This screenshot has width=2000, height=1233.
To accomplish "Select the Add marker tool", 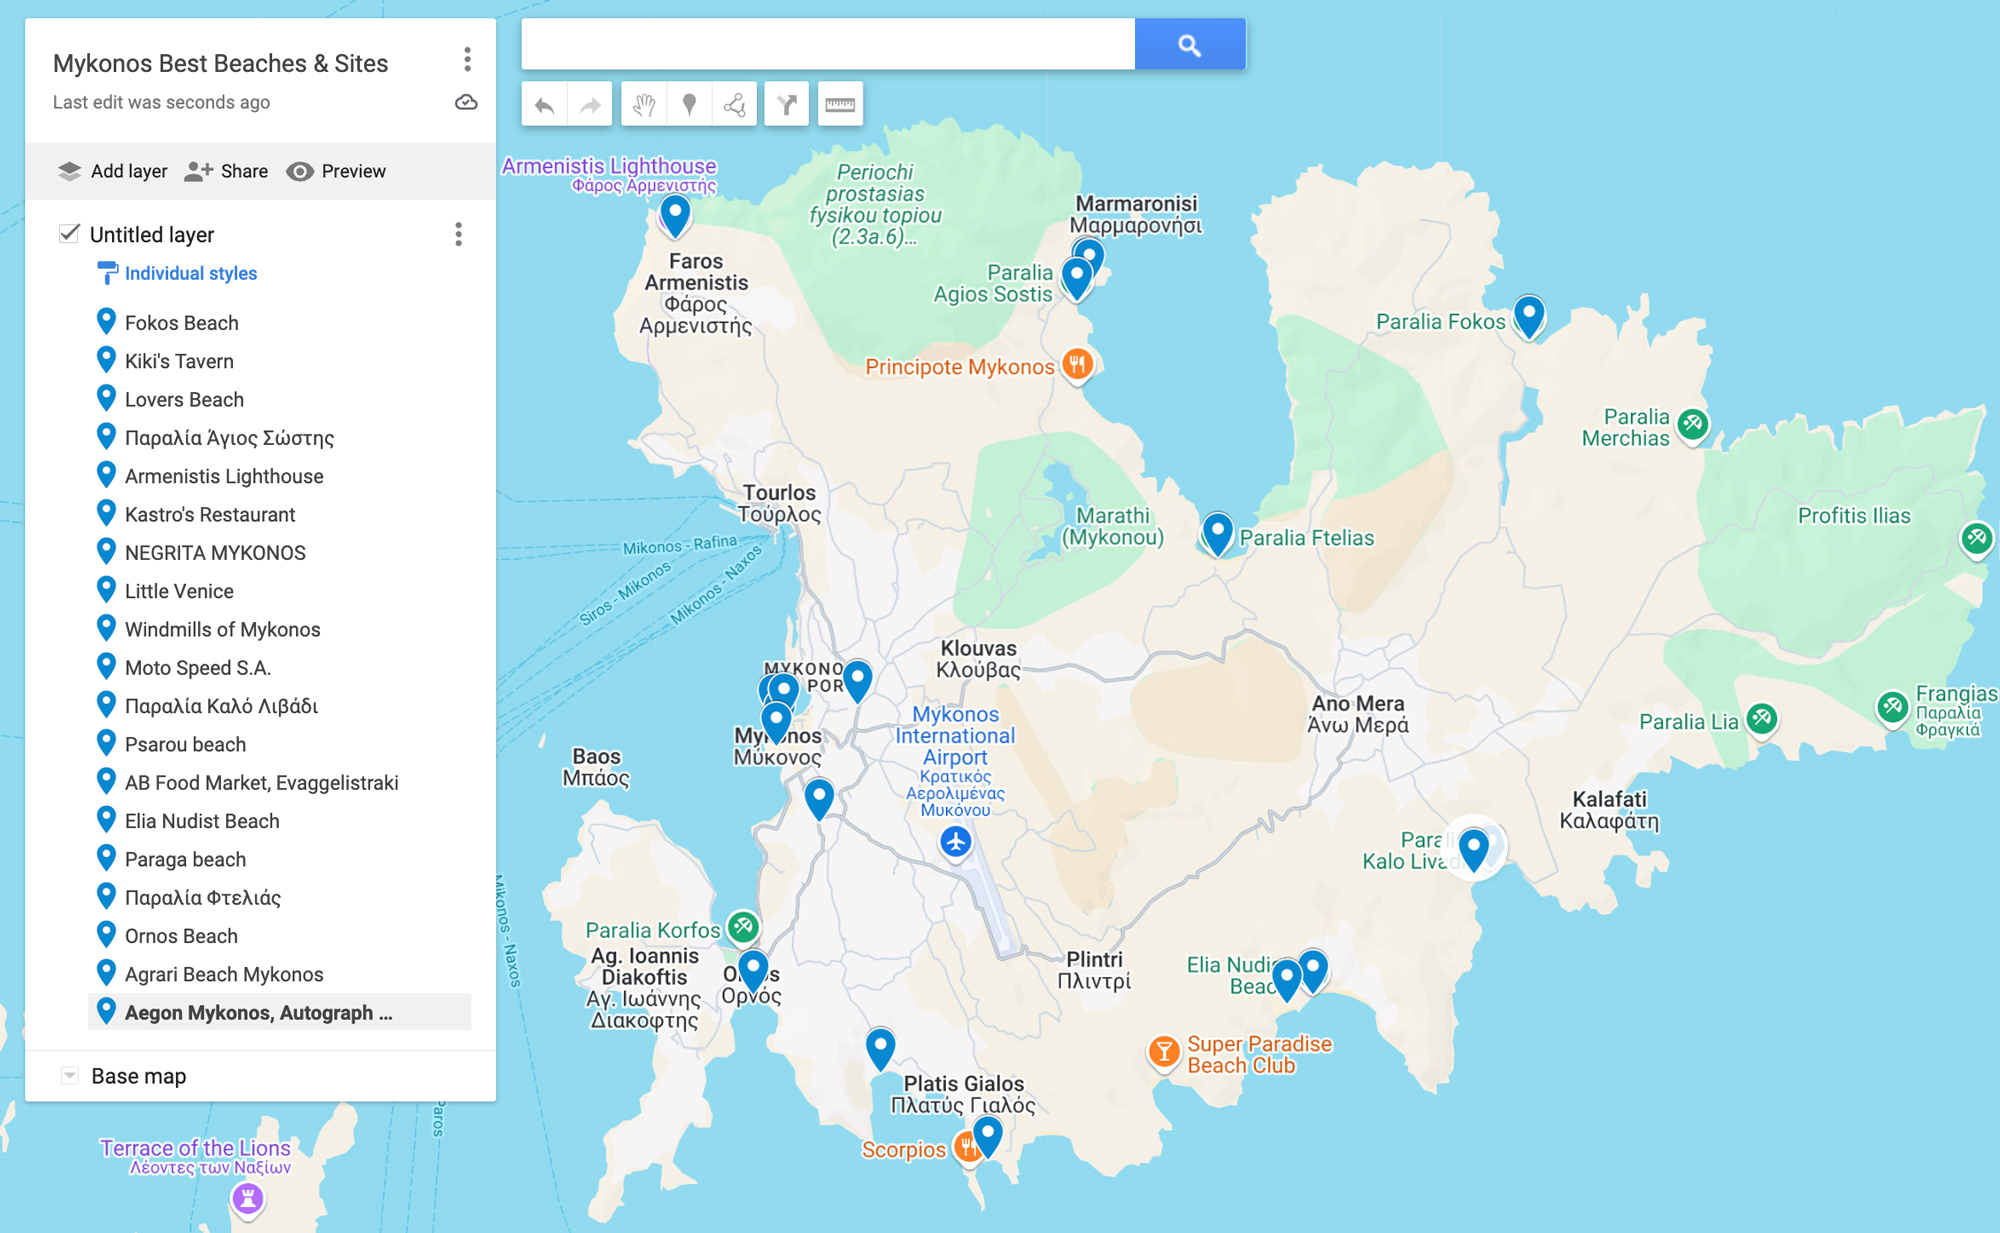I will pos(689,104).
